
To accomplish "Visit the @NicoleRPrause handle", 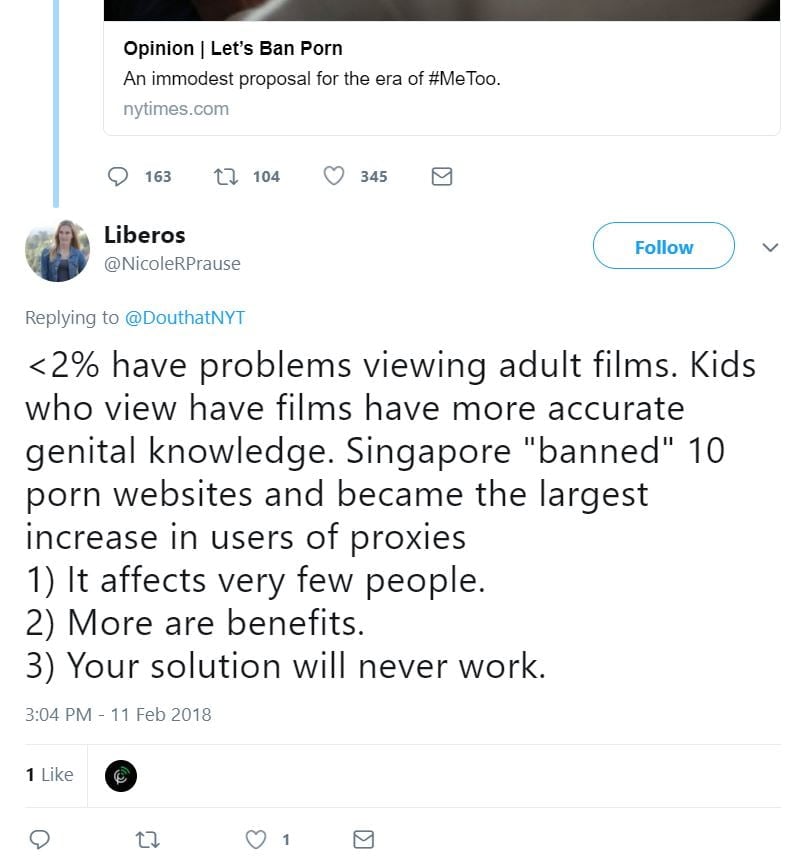I will click(172, 263).
